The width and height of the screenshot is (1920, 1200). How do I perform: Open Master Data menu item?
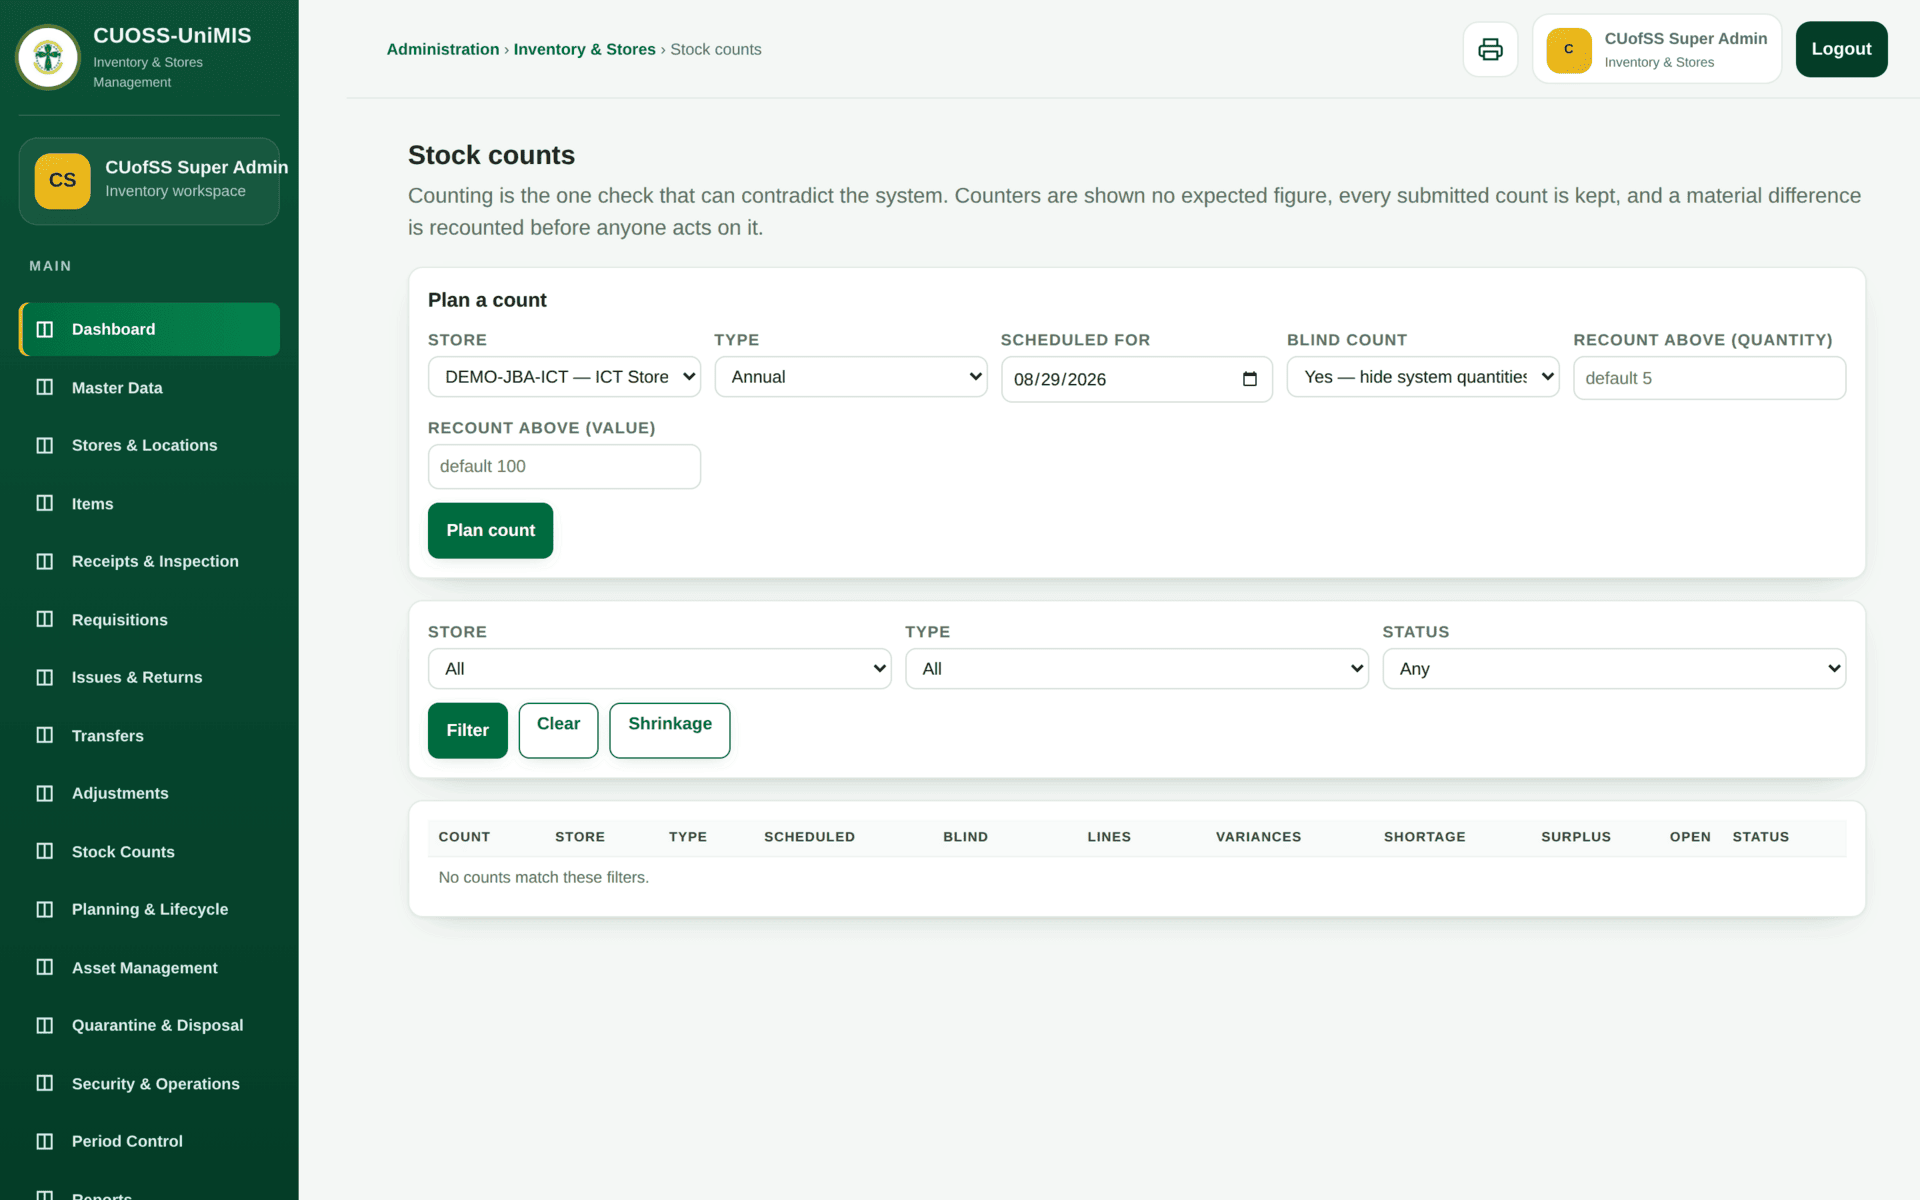[149, 387]
